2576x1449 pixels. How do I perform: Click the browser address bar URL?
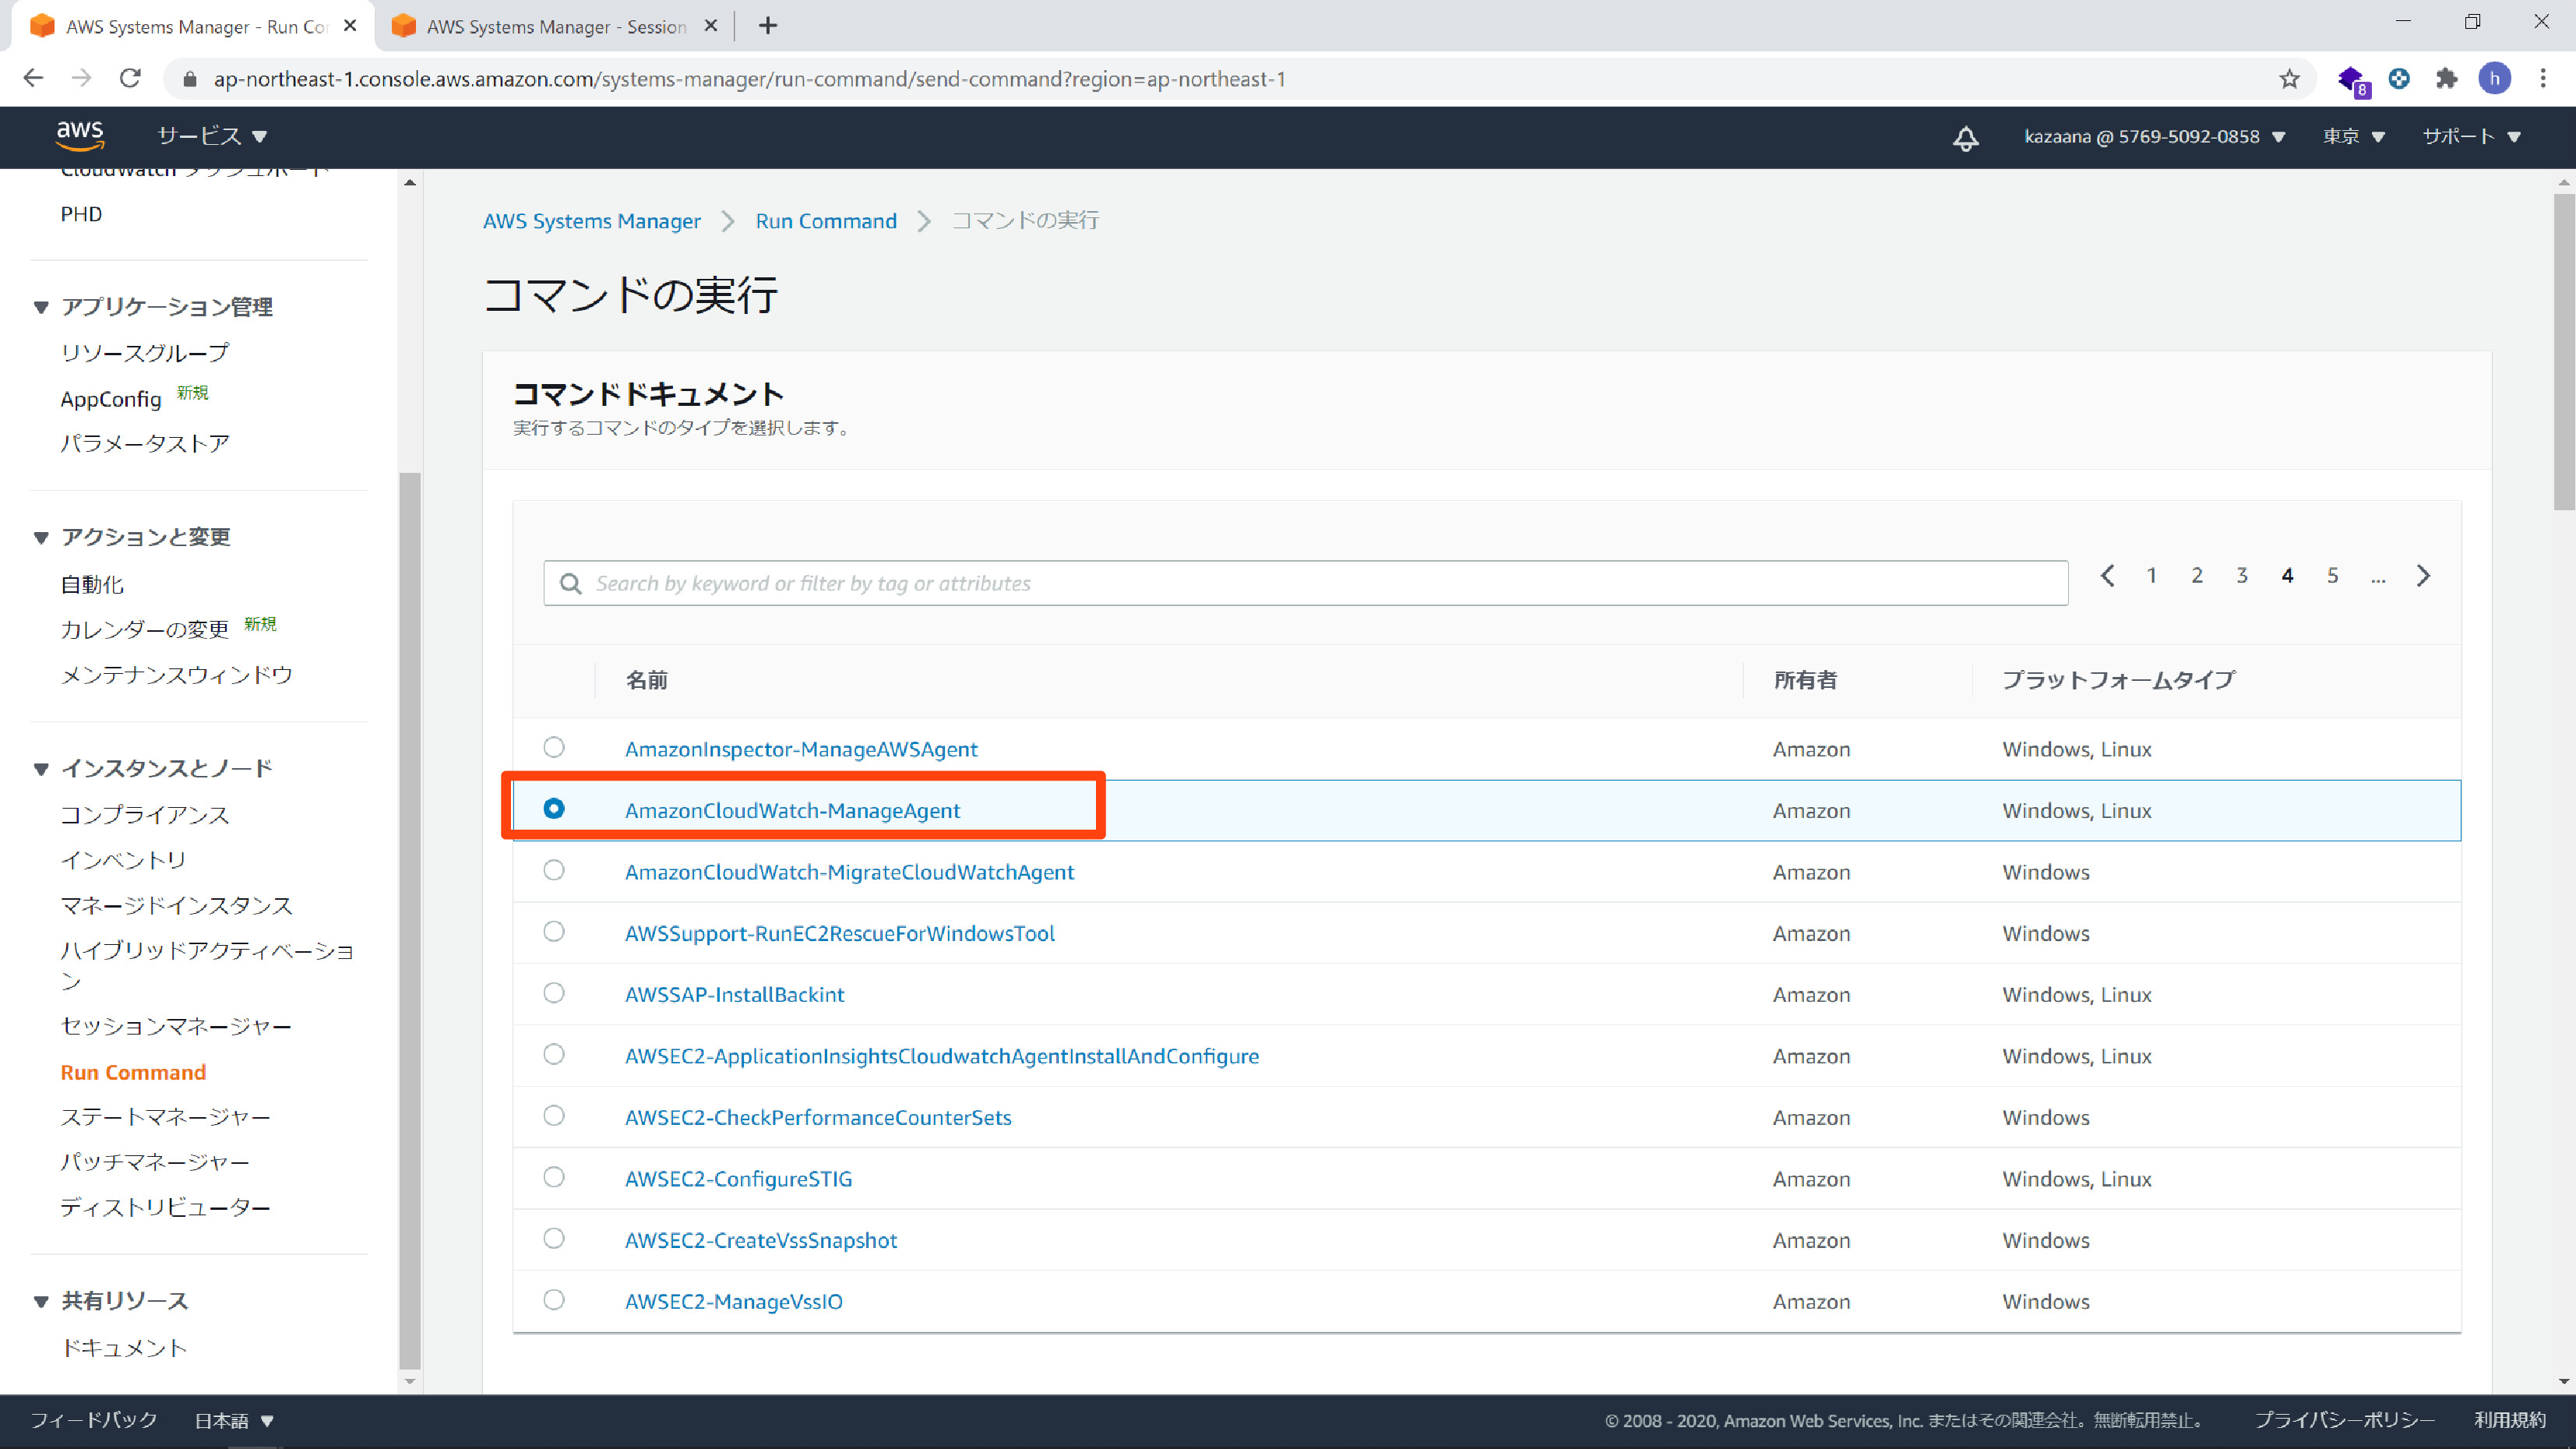coord(749,79)
